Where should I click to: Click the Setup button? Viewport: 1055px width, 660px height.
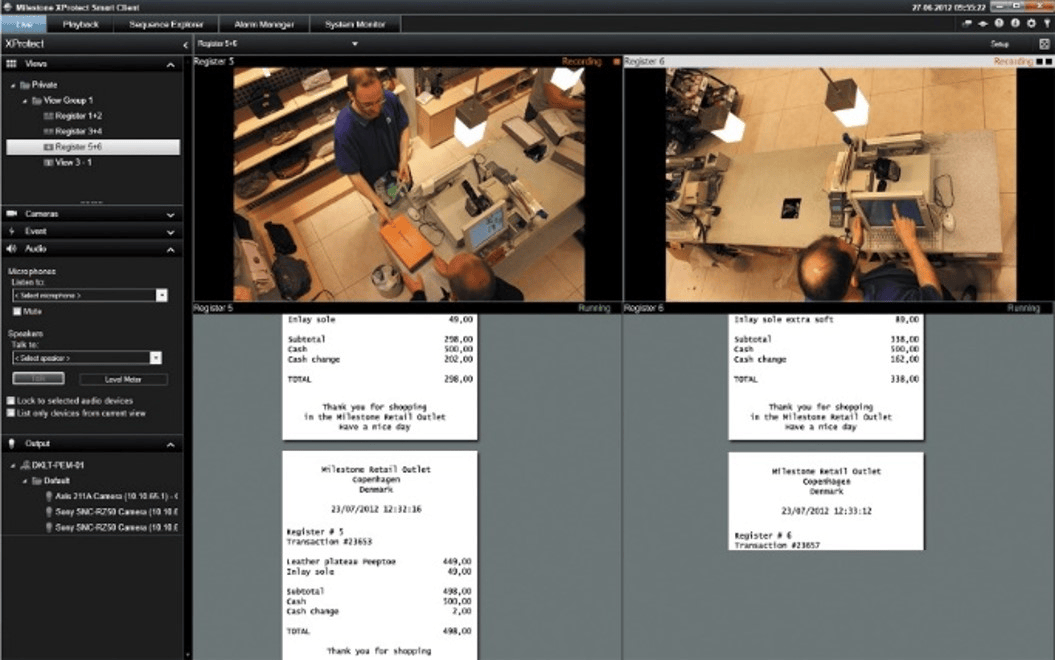coord(999,44)
